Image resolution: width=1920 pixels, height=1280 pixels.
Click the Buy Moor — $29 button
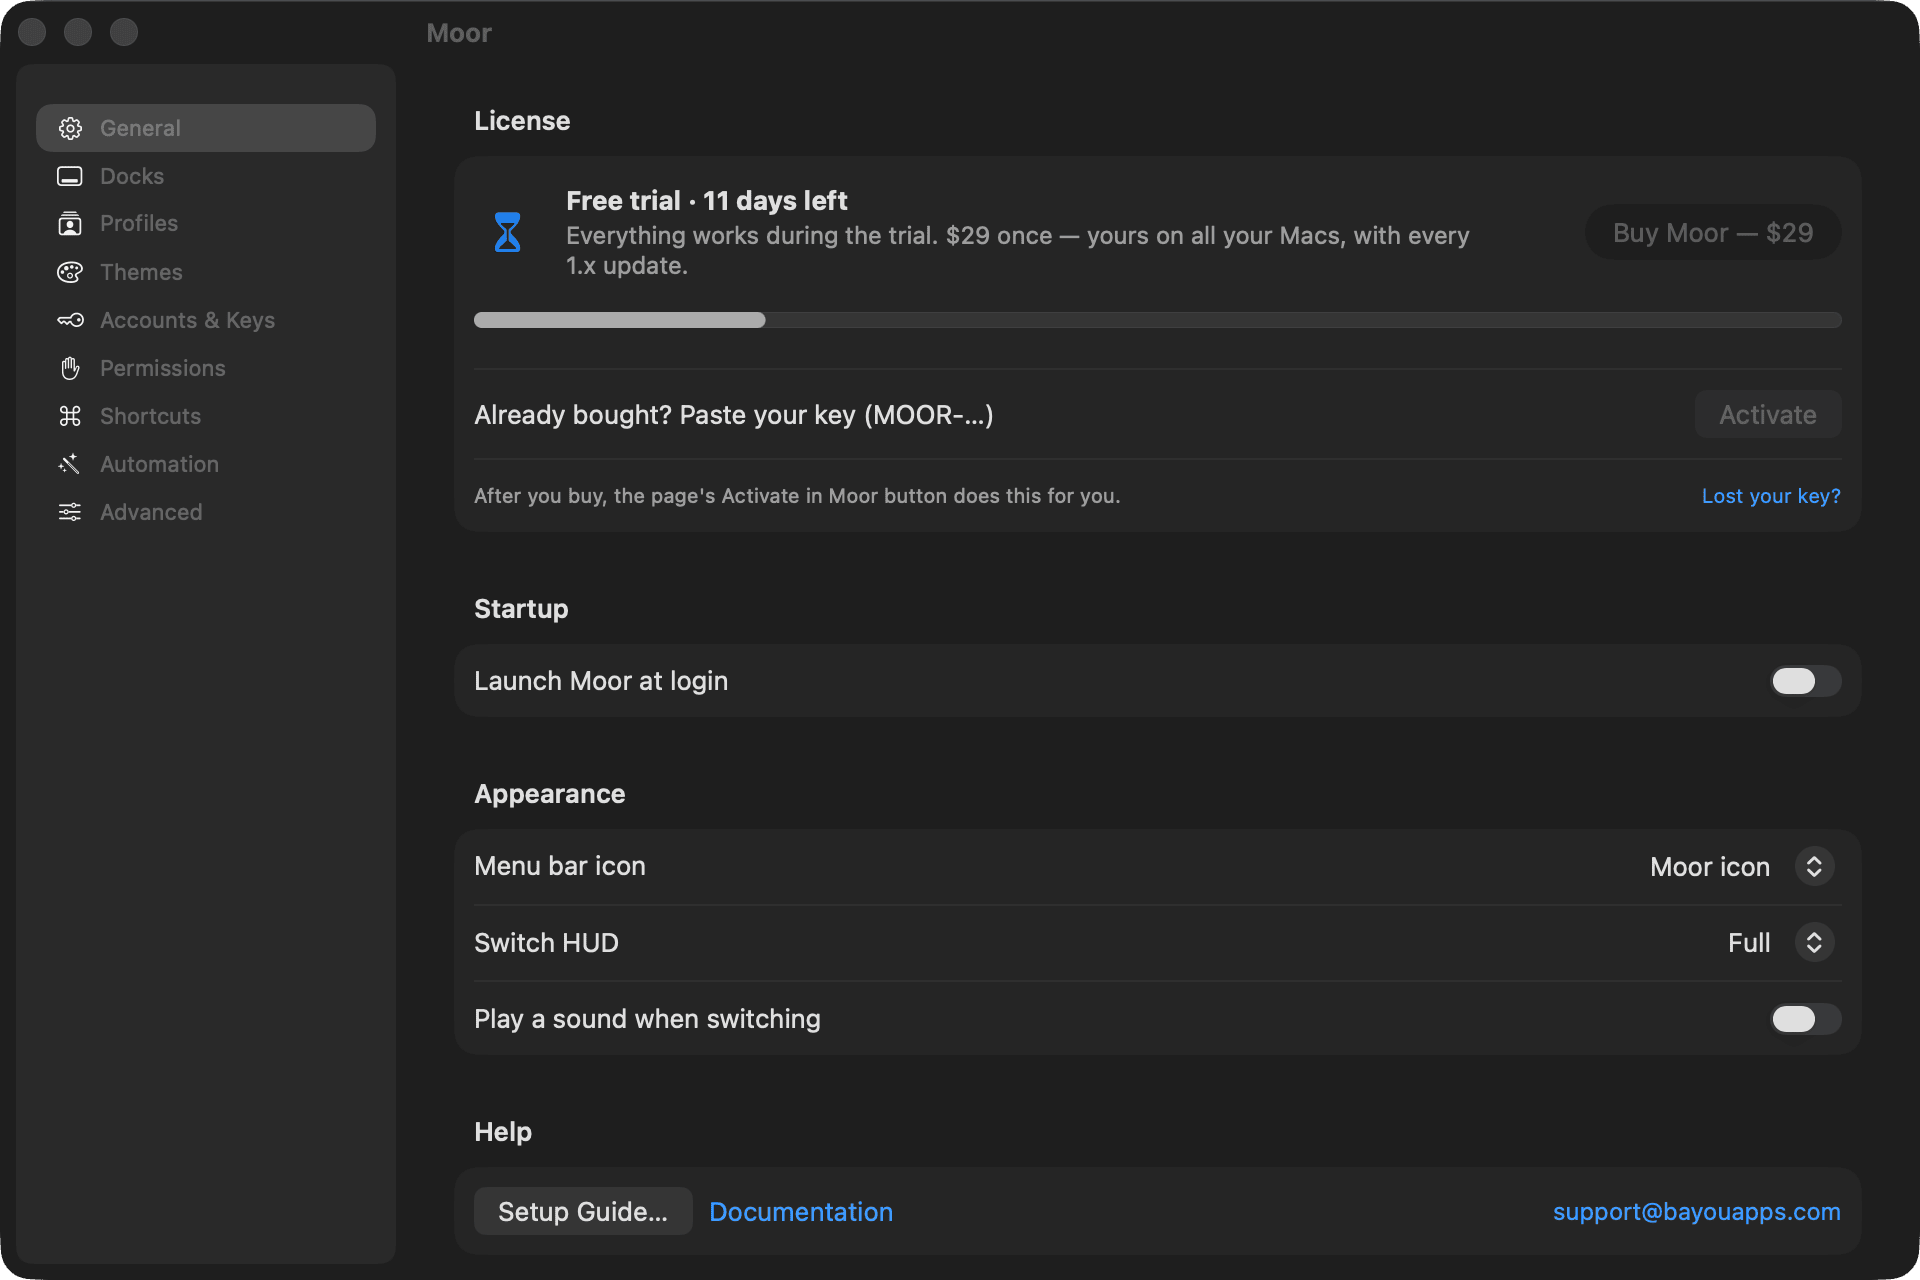(x=1713, y=233)
